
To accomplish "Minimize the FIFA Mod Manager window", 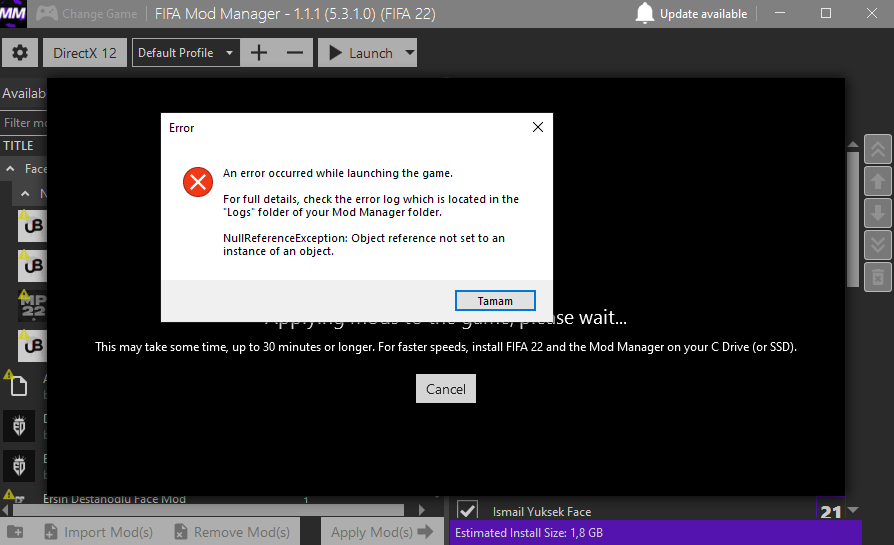I will coord(780,13).
